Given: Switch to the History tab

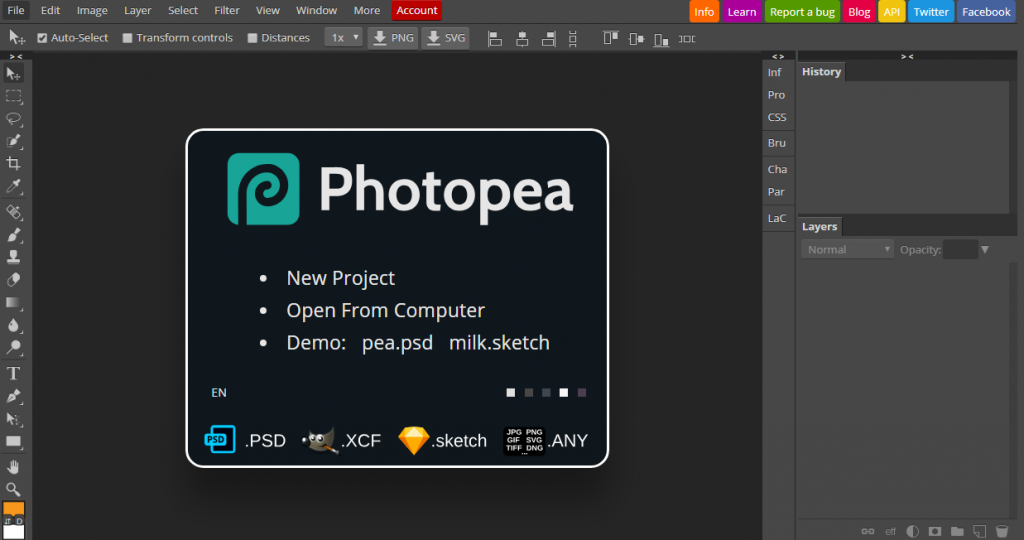Looking at the screenshot, I should (x=822, y=72).
